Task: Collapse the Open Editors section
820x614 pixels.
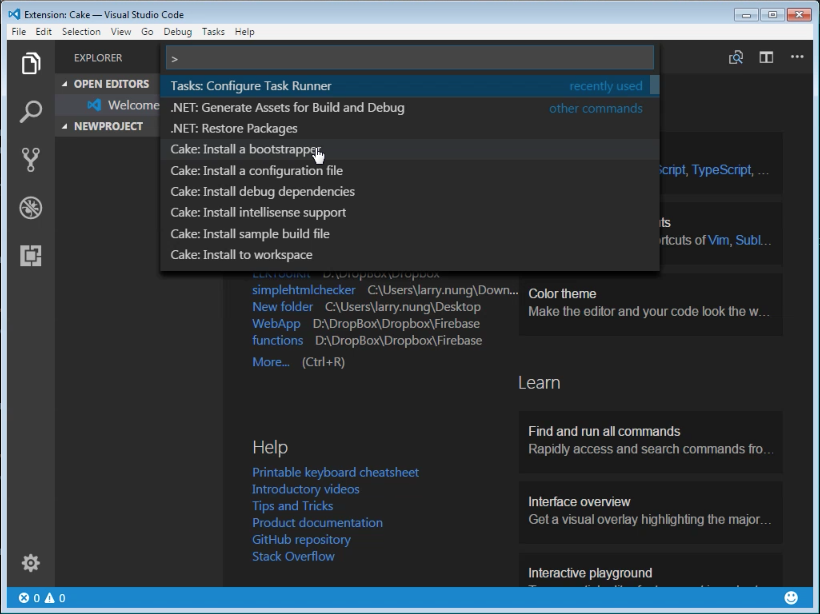Action: pyautogui.click(x=64, y=84)
